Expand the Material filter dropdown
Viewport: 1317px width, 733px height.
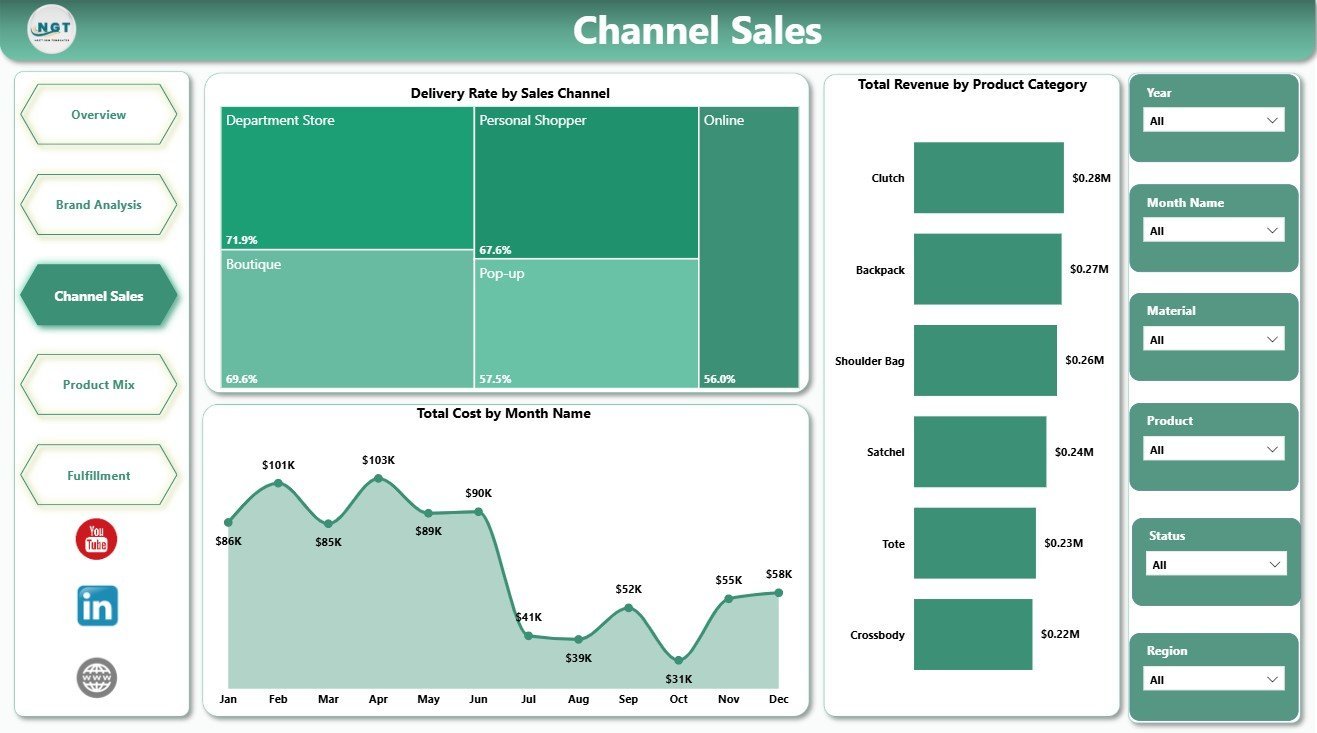[1213, 339]
